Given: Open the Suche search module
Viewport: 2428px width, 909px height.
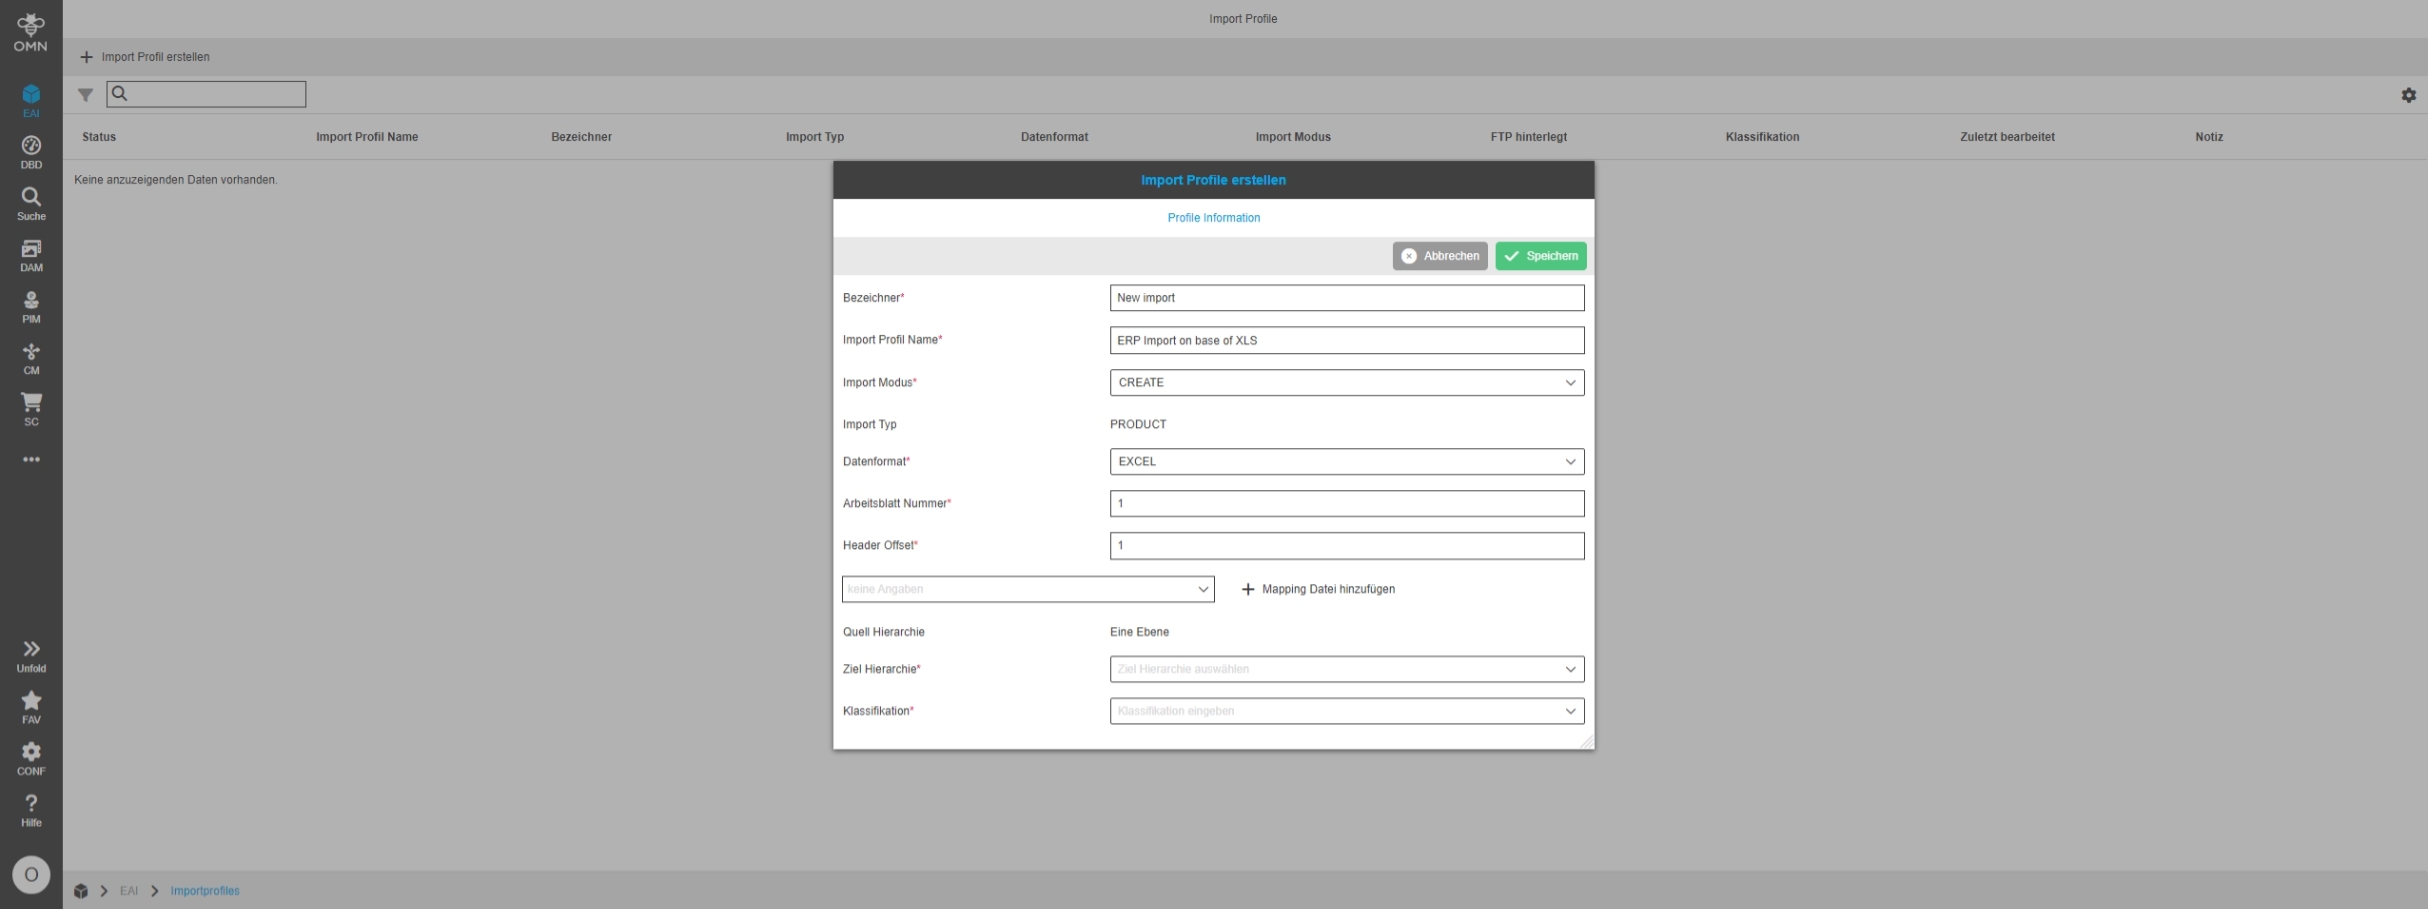Looking at the screenshot, I should coord(31,204).
